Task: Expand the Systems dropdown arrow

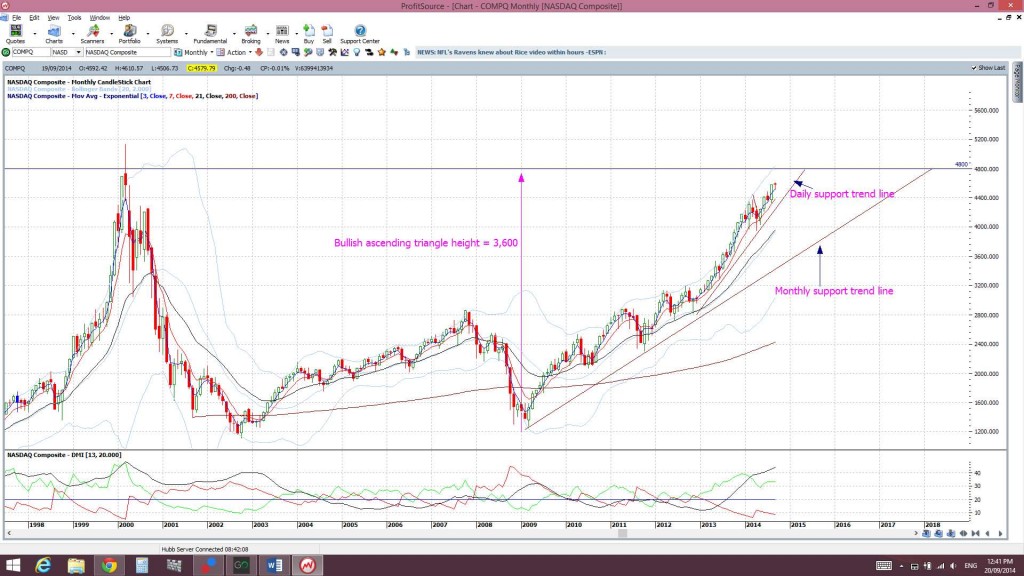Action: click(186, 33)
